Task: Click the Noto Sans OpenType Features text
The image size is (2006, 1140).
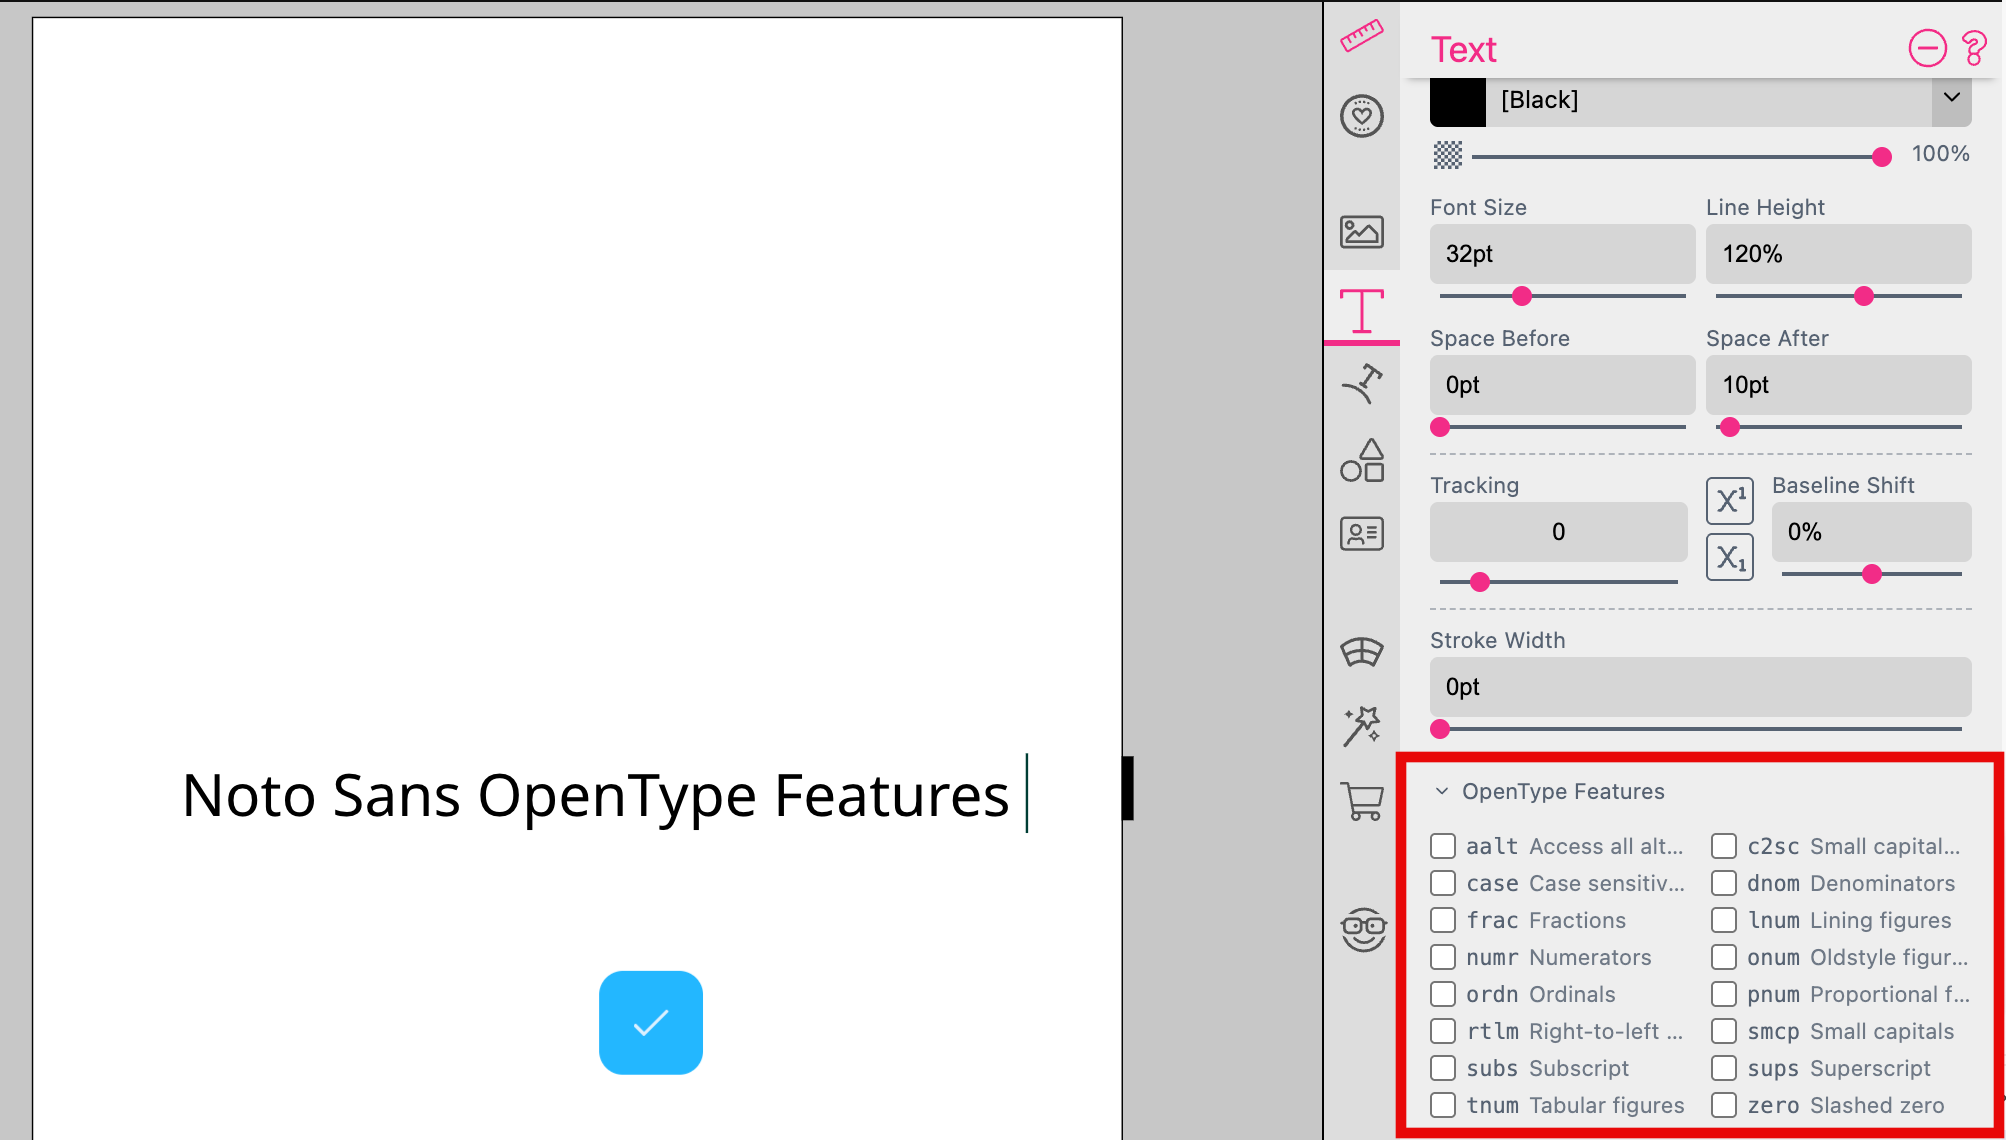Action: (x=596, y=796)
